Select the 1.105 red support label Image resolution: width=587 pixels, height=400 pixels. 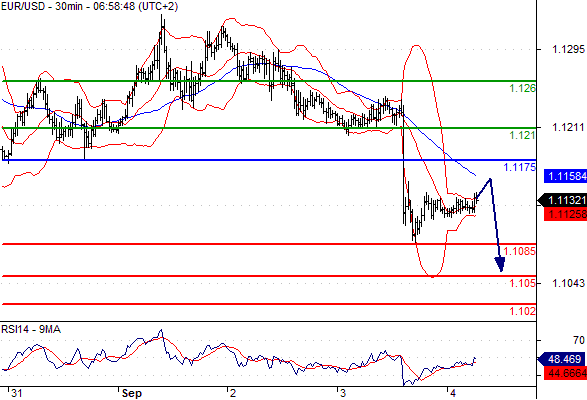point(523,283)
